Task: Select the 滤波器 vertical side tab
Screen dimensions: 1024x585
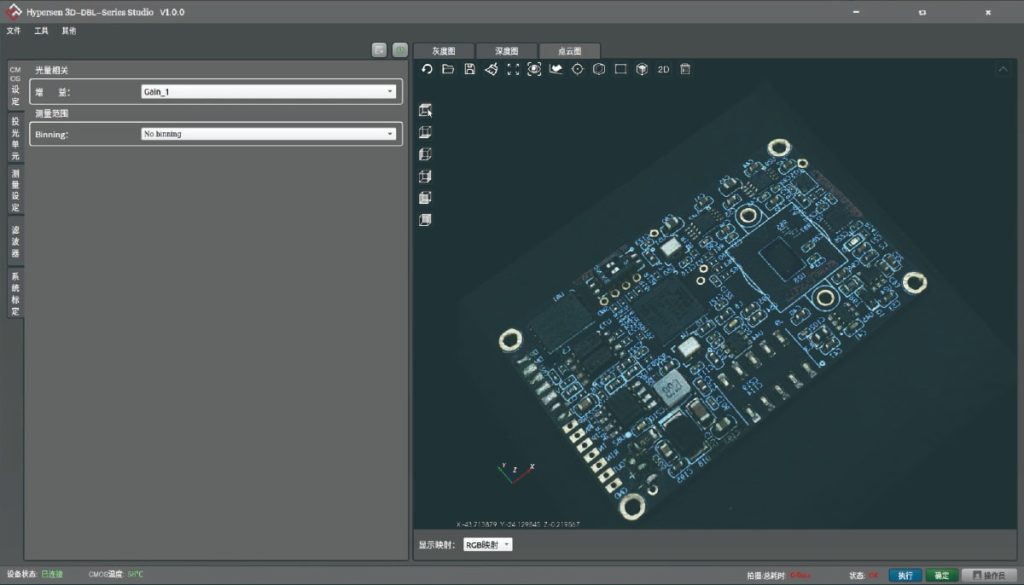Action: (15, 242)
